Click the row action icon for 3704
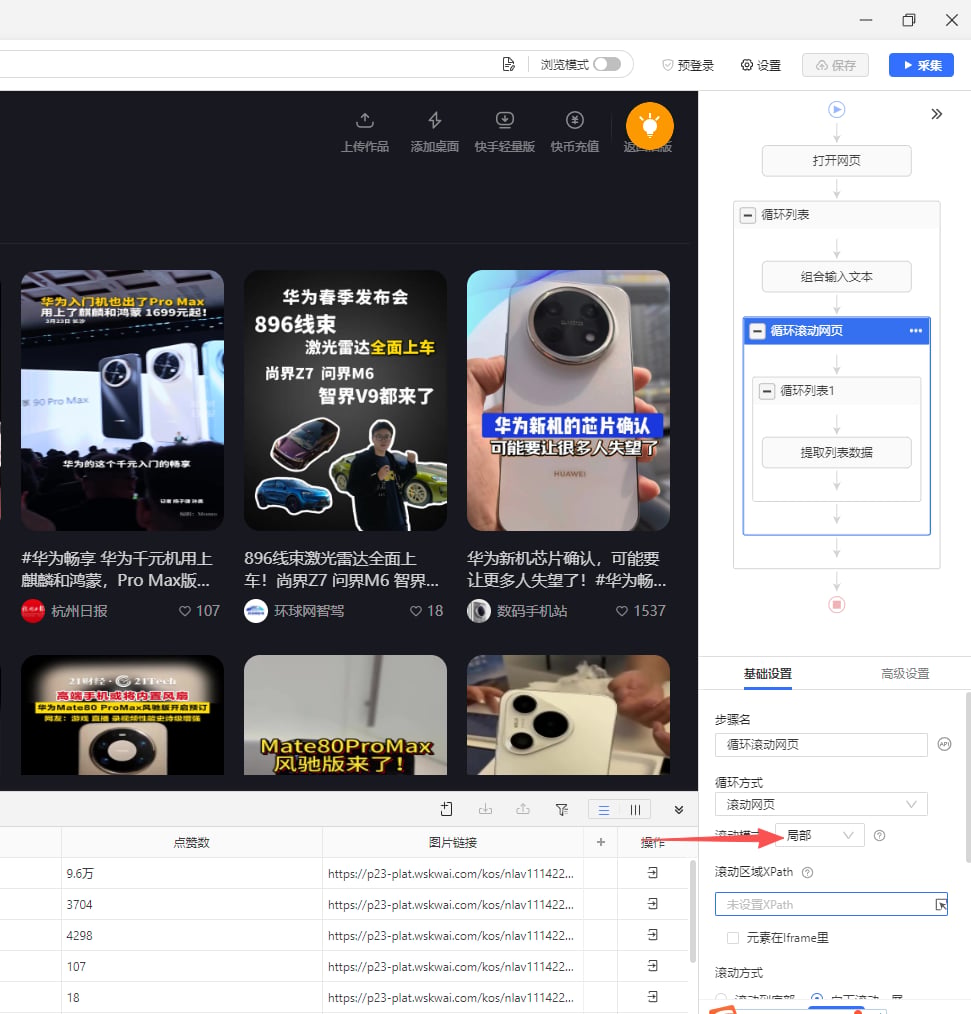 [653, 904]
